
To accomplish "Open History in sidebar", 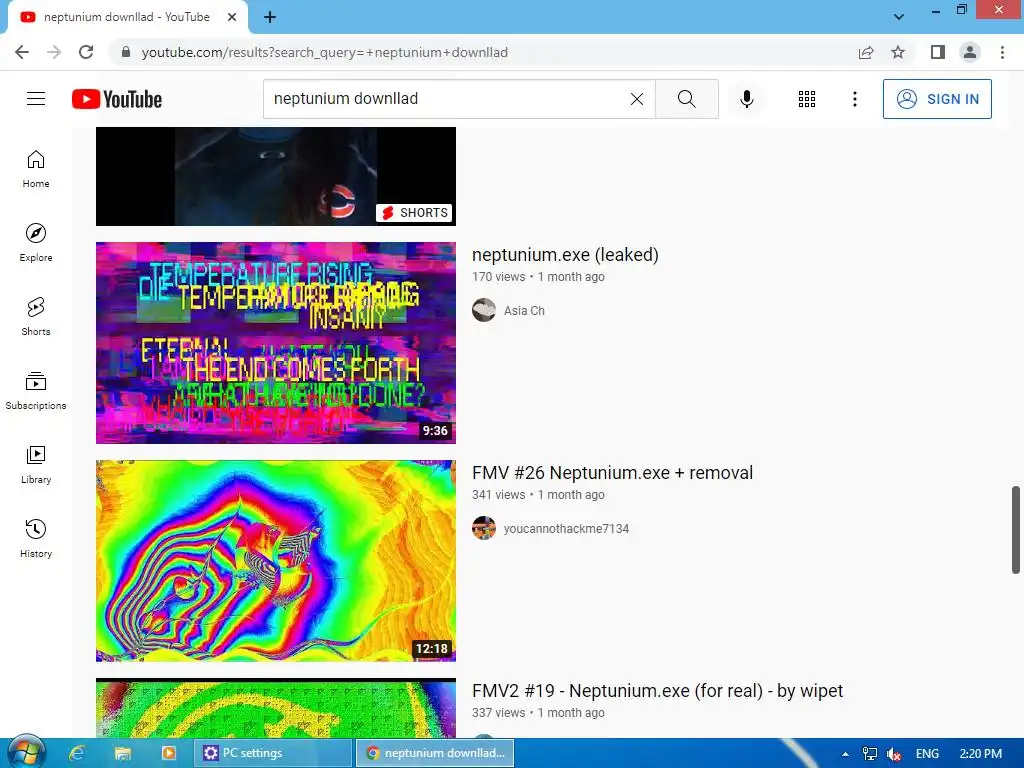I will [x=36, y=539].
